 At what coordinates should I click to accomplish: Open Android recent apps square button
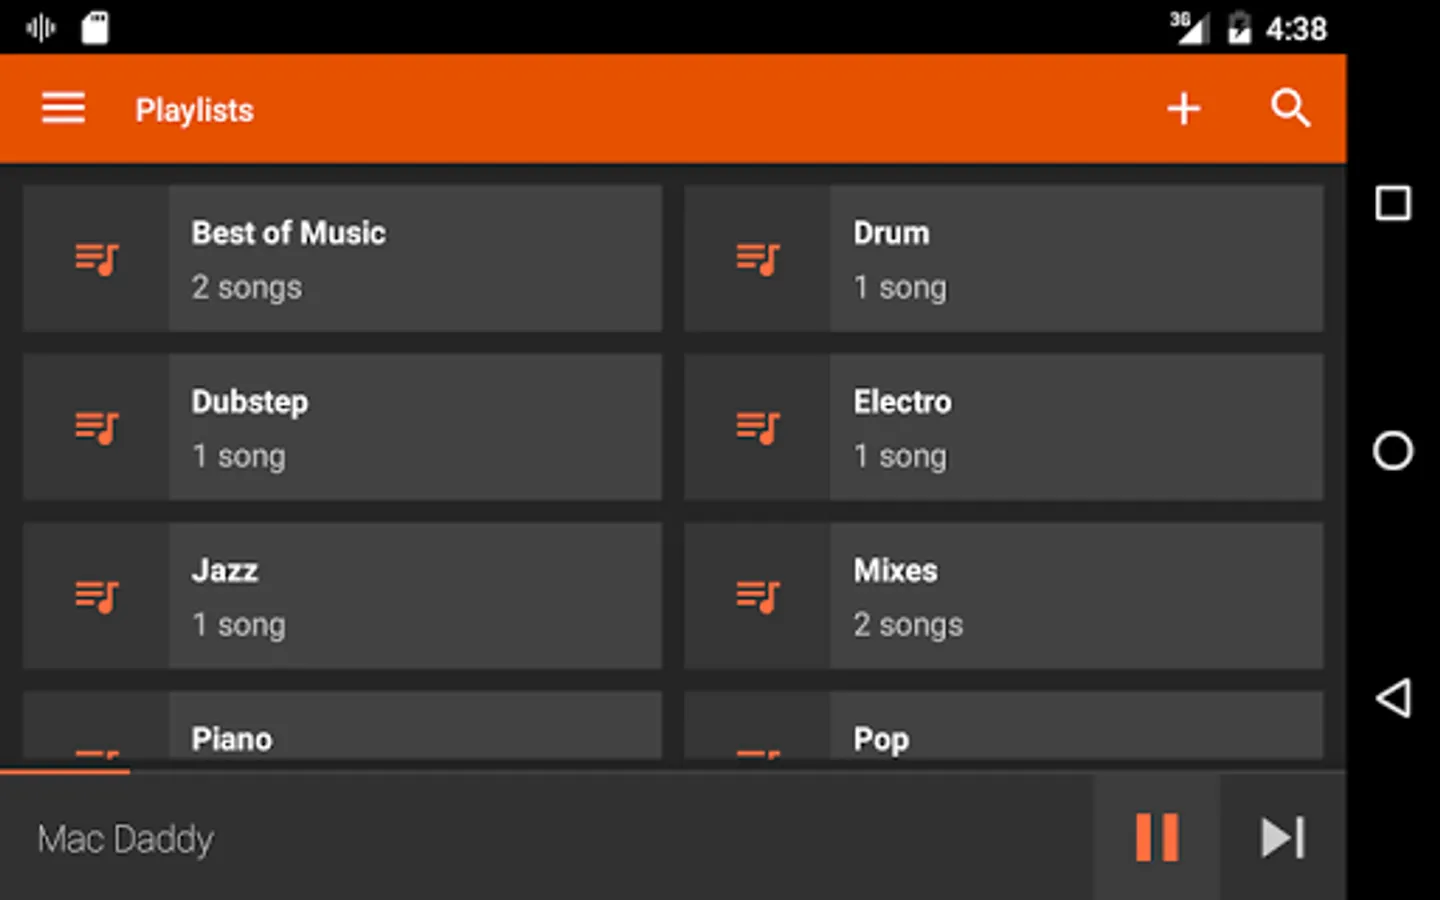click(x=1392, y=203)
